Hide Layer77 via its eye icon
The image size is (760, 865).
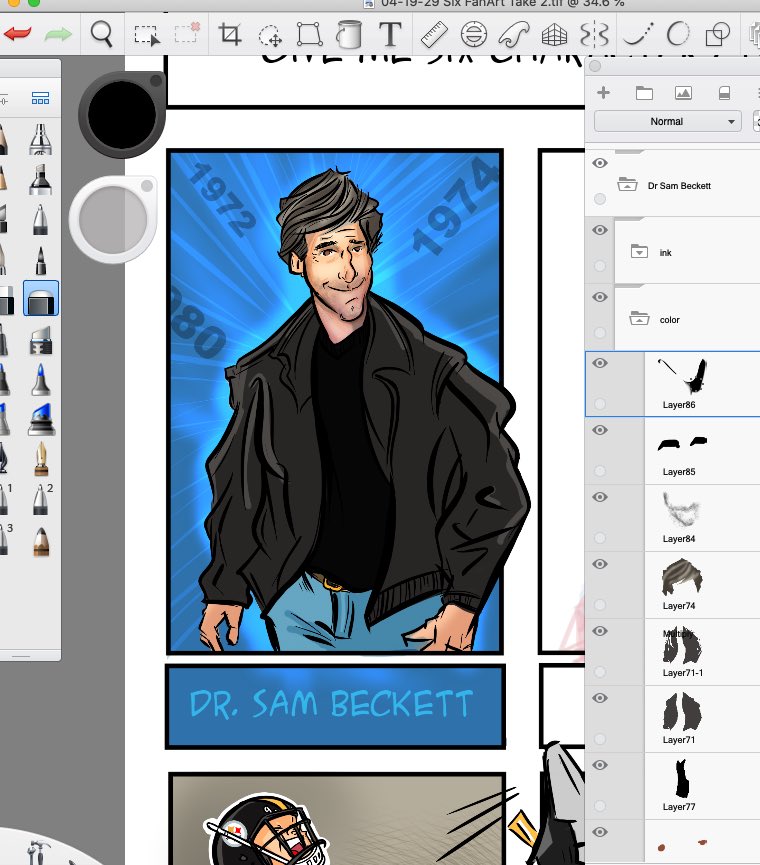[600, 765]
